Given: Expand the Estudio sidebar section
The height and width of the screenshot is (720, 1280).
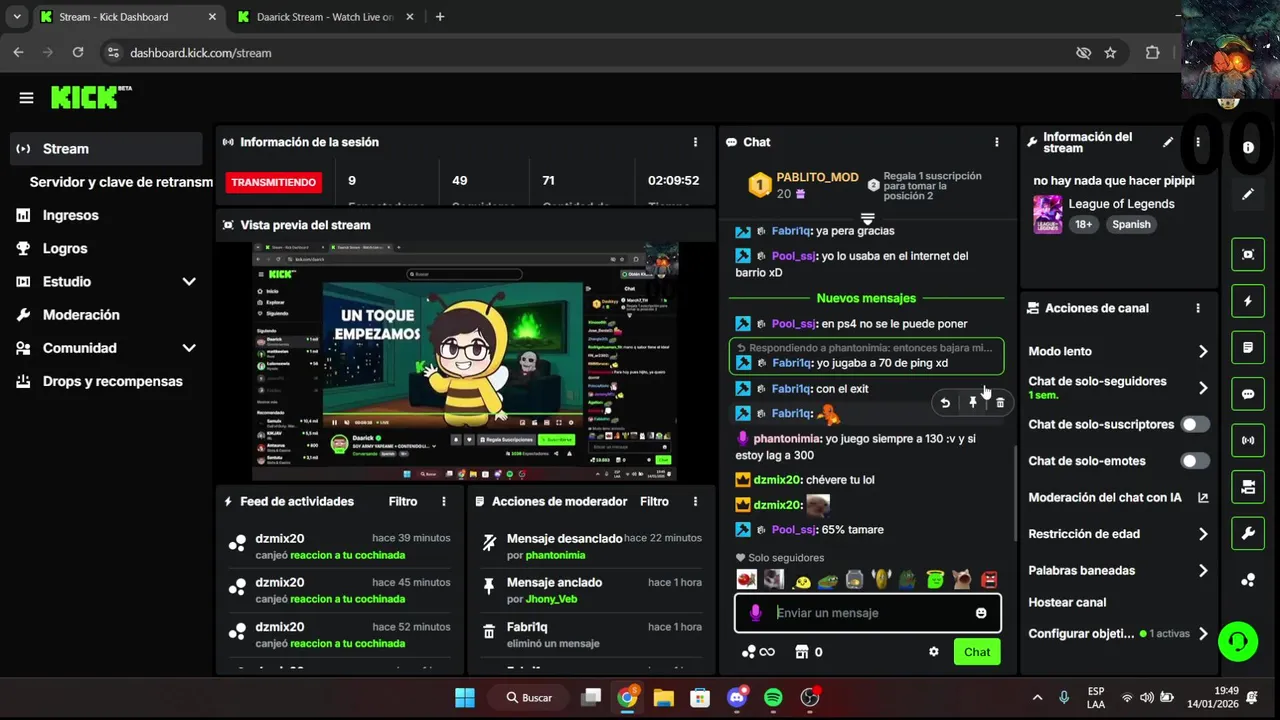Looking at the screenshot, I should (189, 282).
